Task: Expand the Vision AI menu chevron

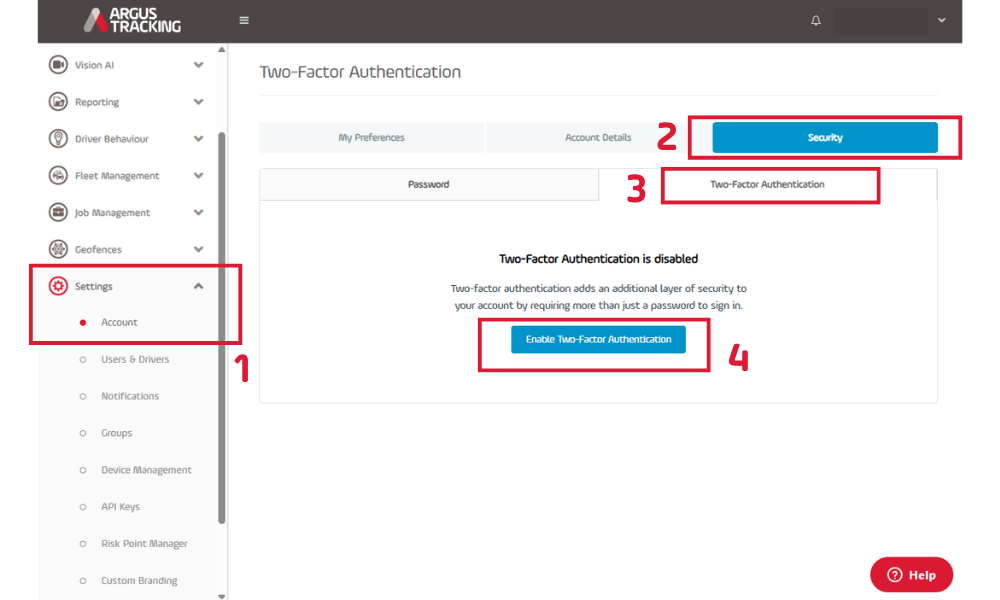Action: pyautogui.click(x=198, y=65)
